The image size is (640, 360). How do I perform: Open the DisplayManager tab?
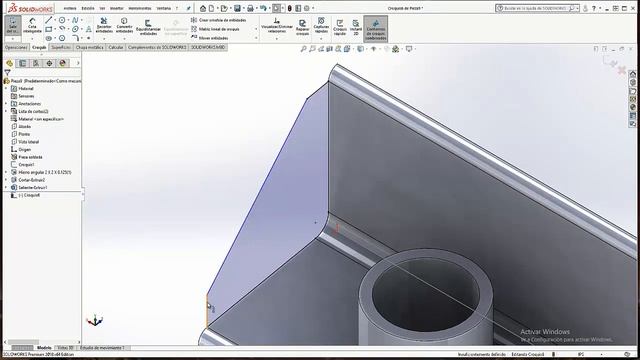[x=62, y=63]
